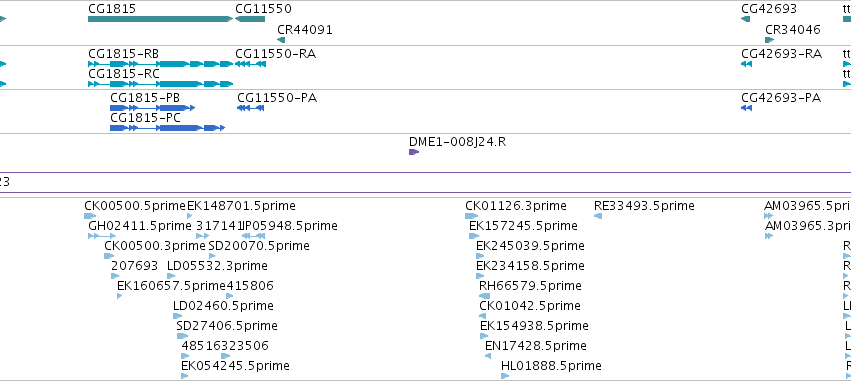Open the CG42693-PA protein label
This screenshot has height=381, width=851.
(x=781, y=98)
